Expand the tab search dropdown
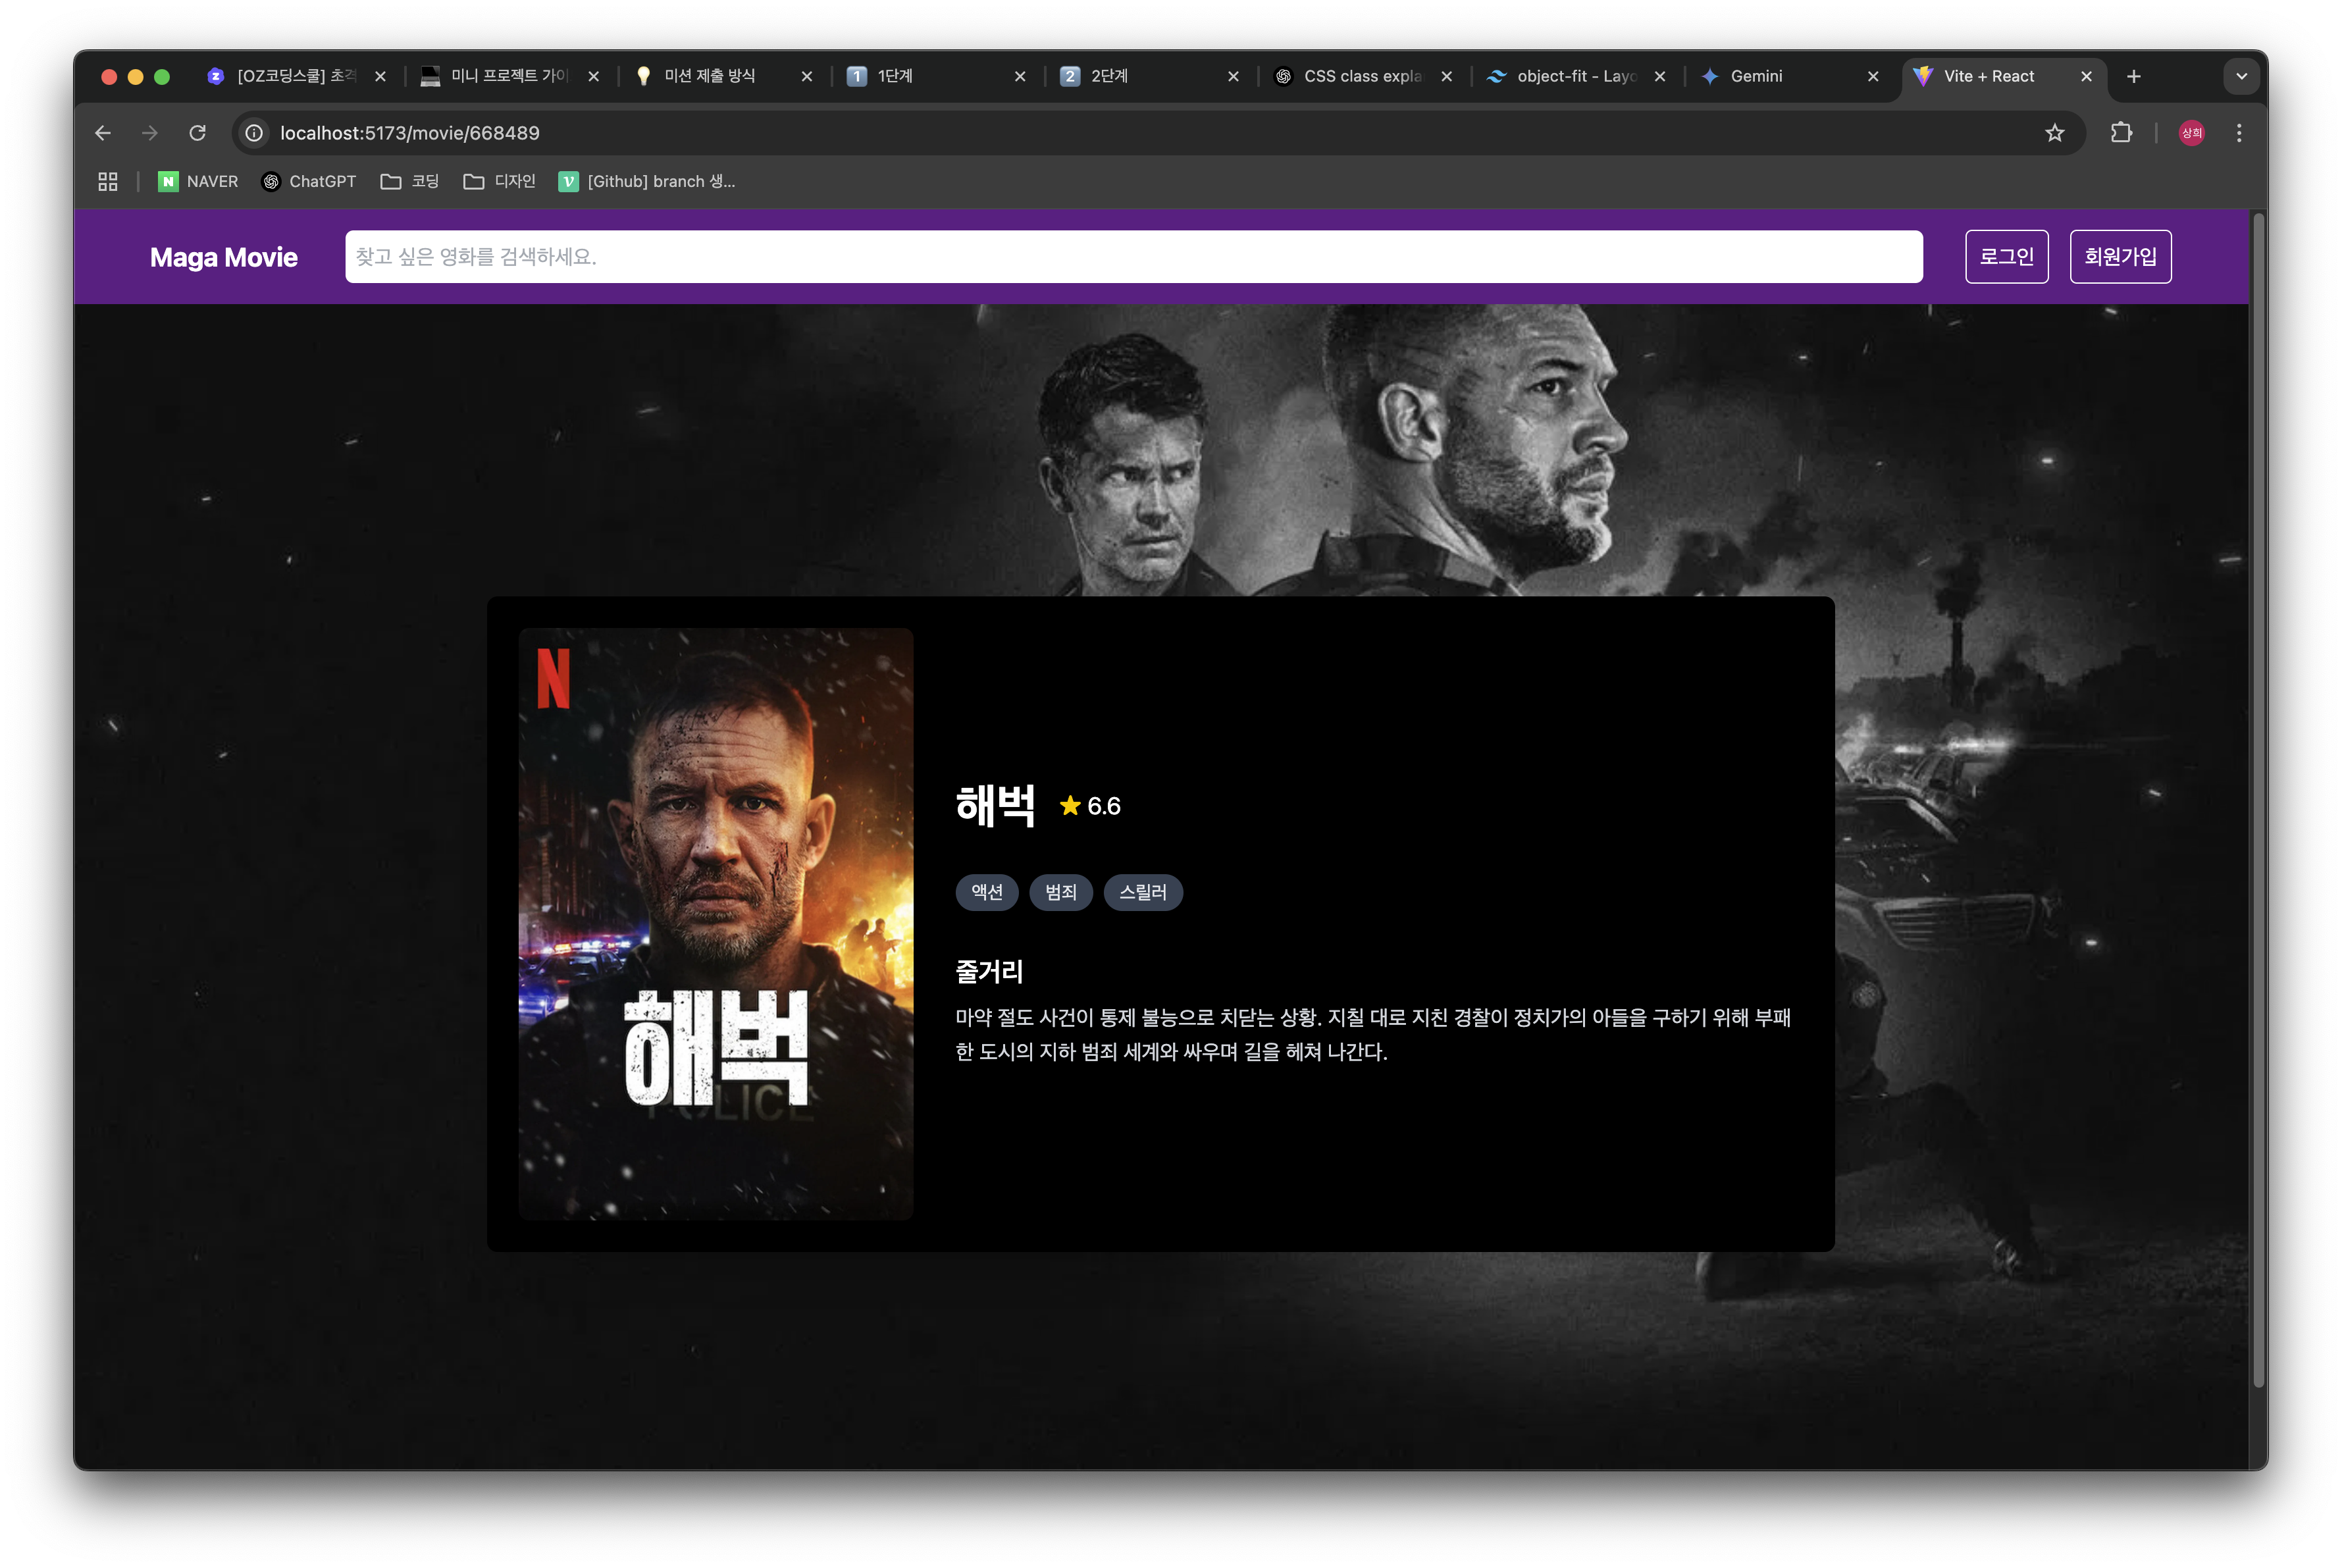Screen dimensions: 2342x1568 (x=2241, y=76)
